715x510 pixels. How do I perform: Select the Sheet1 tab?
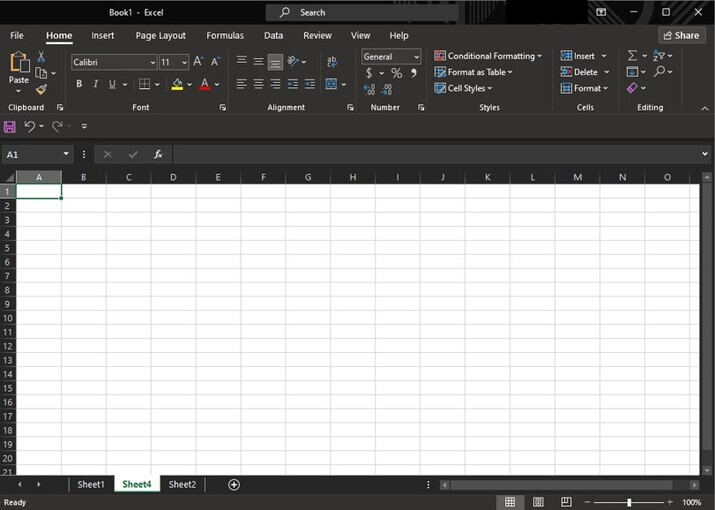[91, 484]
